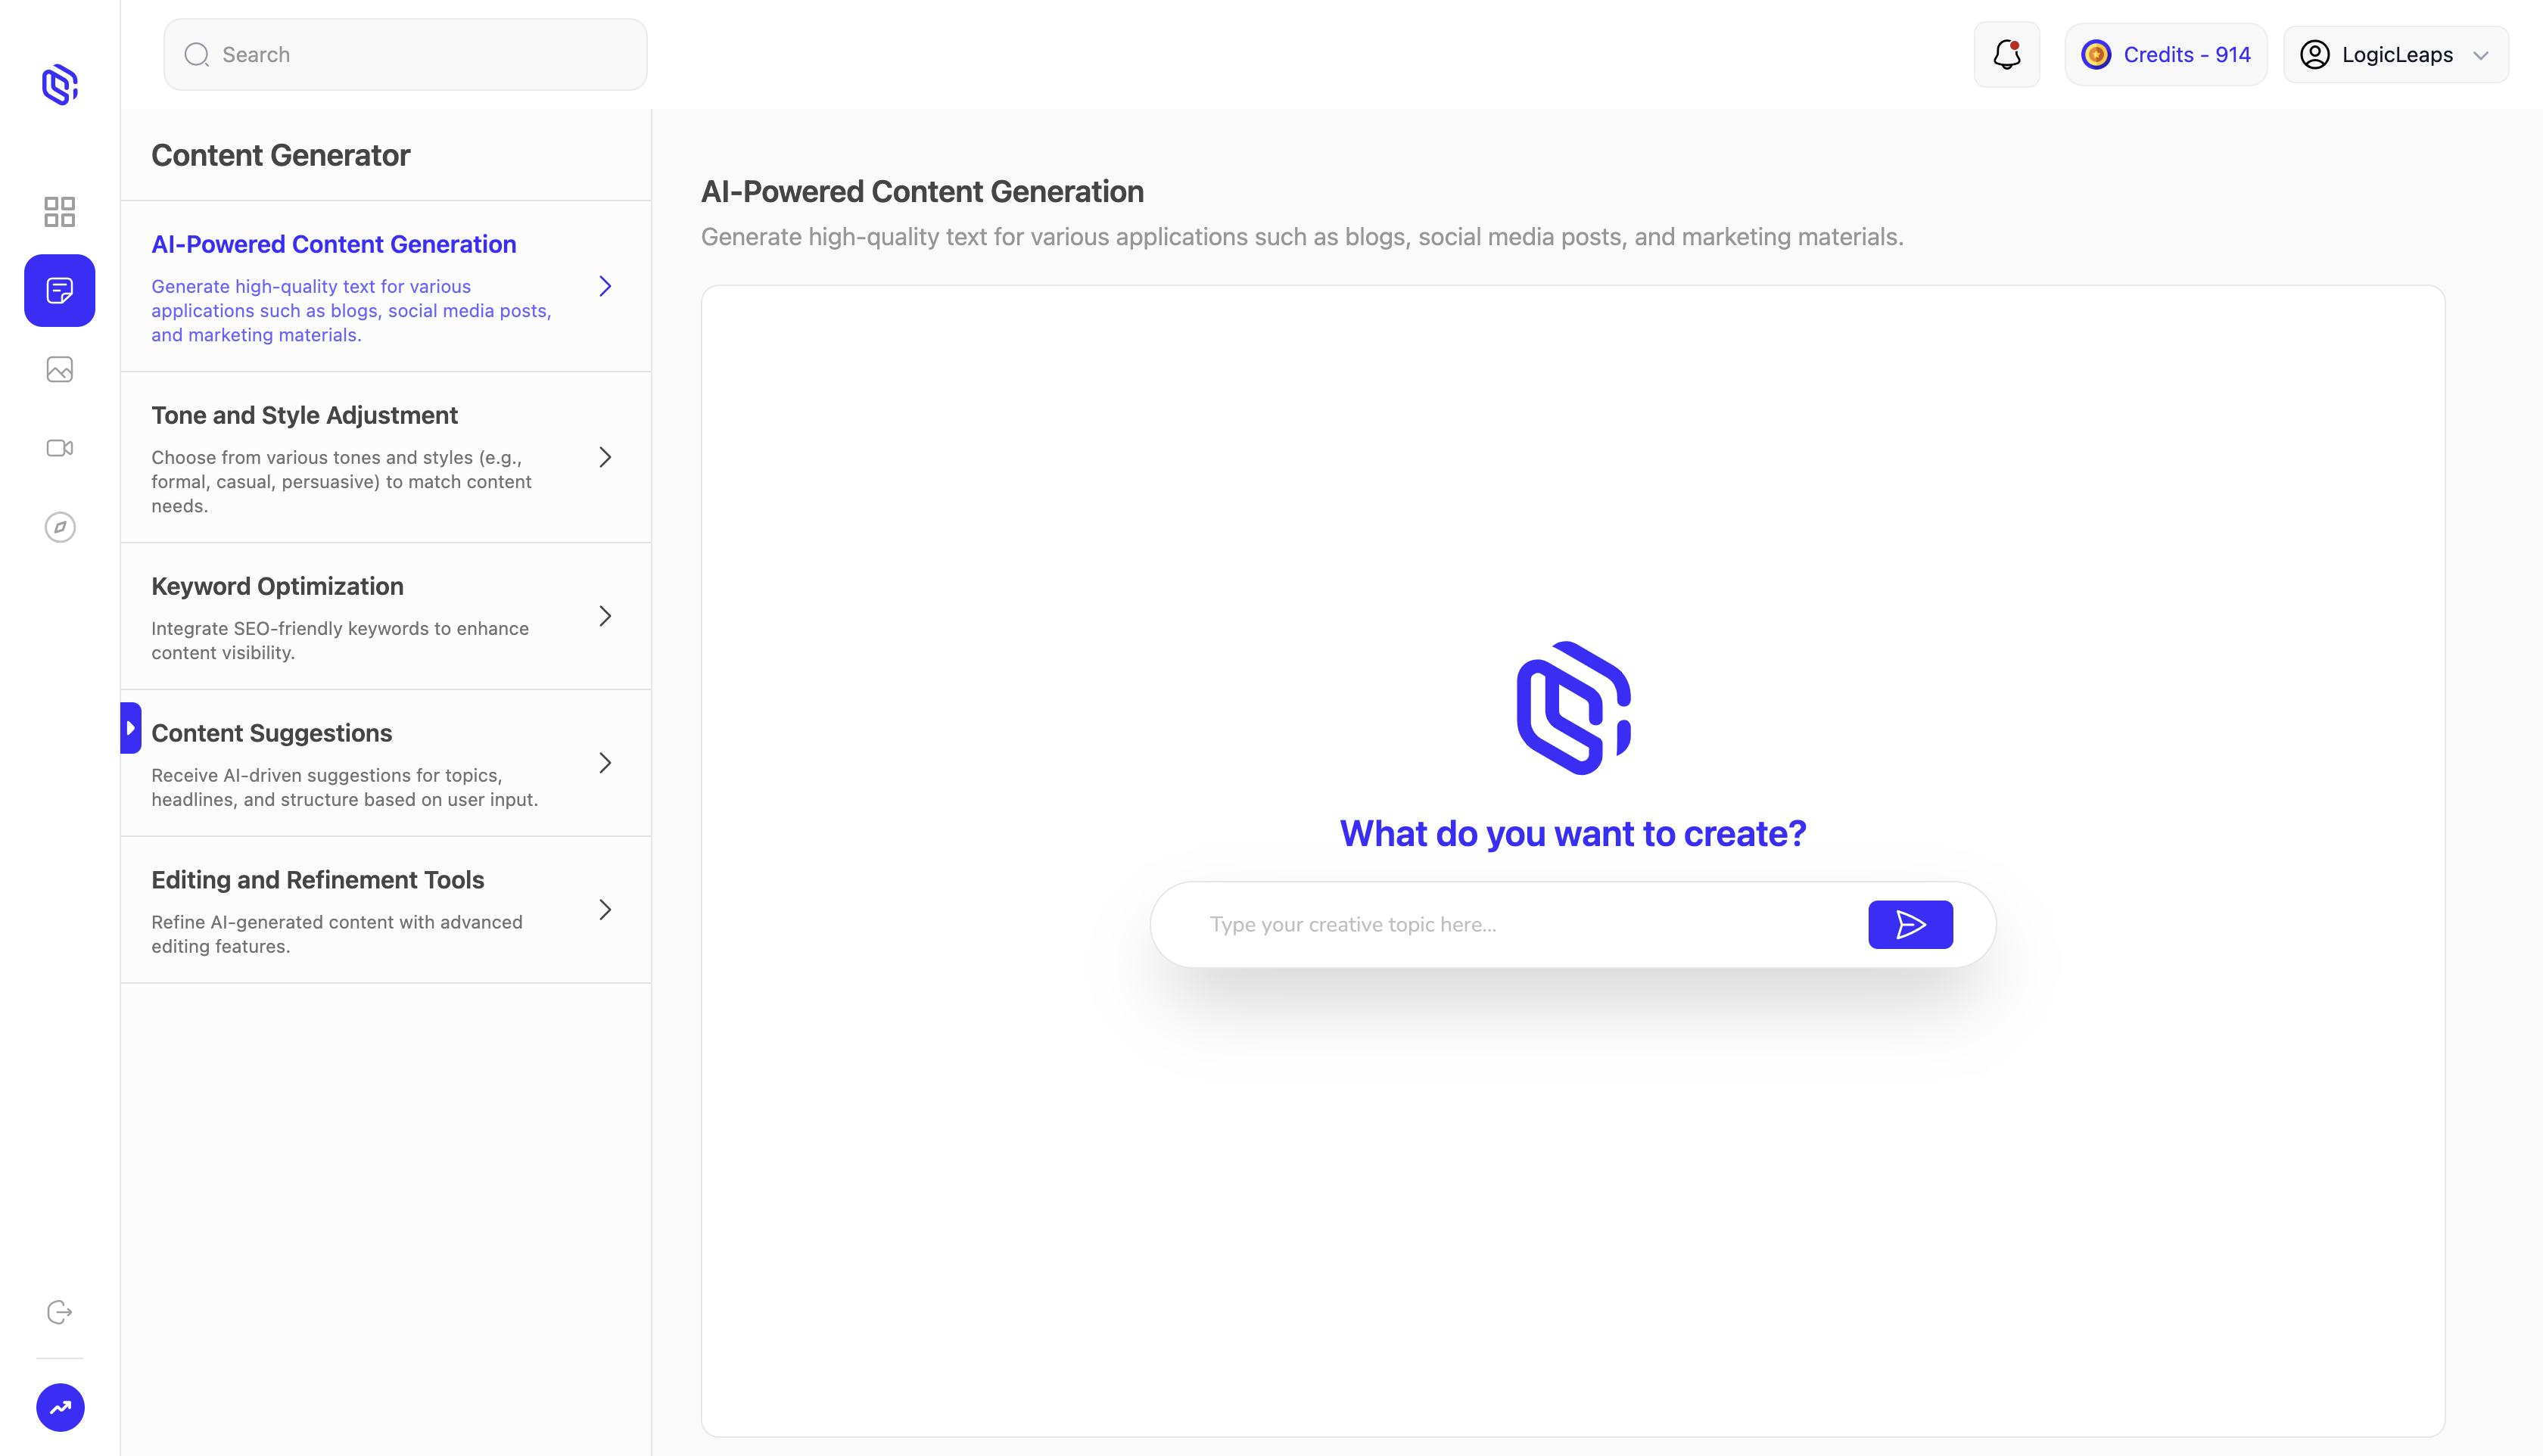Select AI-Powered Content Generation menu item
The image size is (2543, 1456).
click(x=386, y=286)
